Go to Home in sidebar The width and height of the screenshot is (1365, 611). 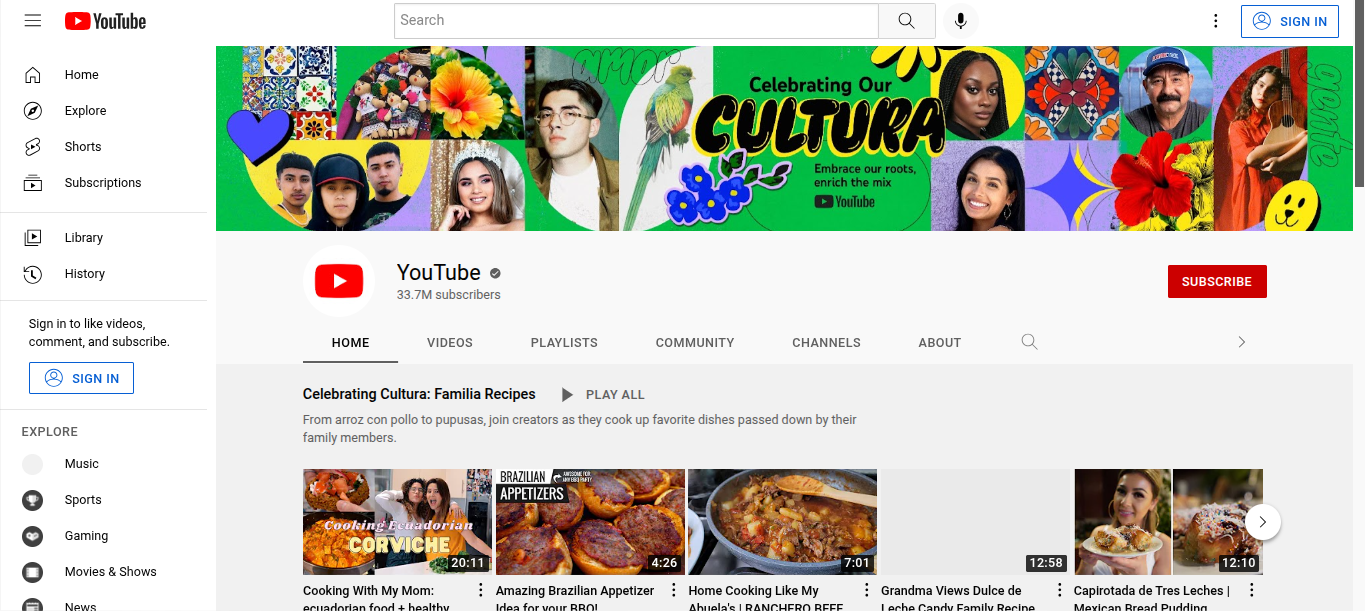pos(104,75)
